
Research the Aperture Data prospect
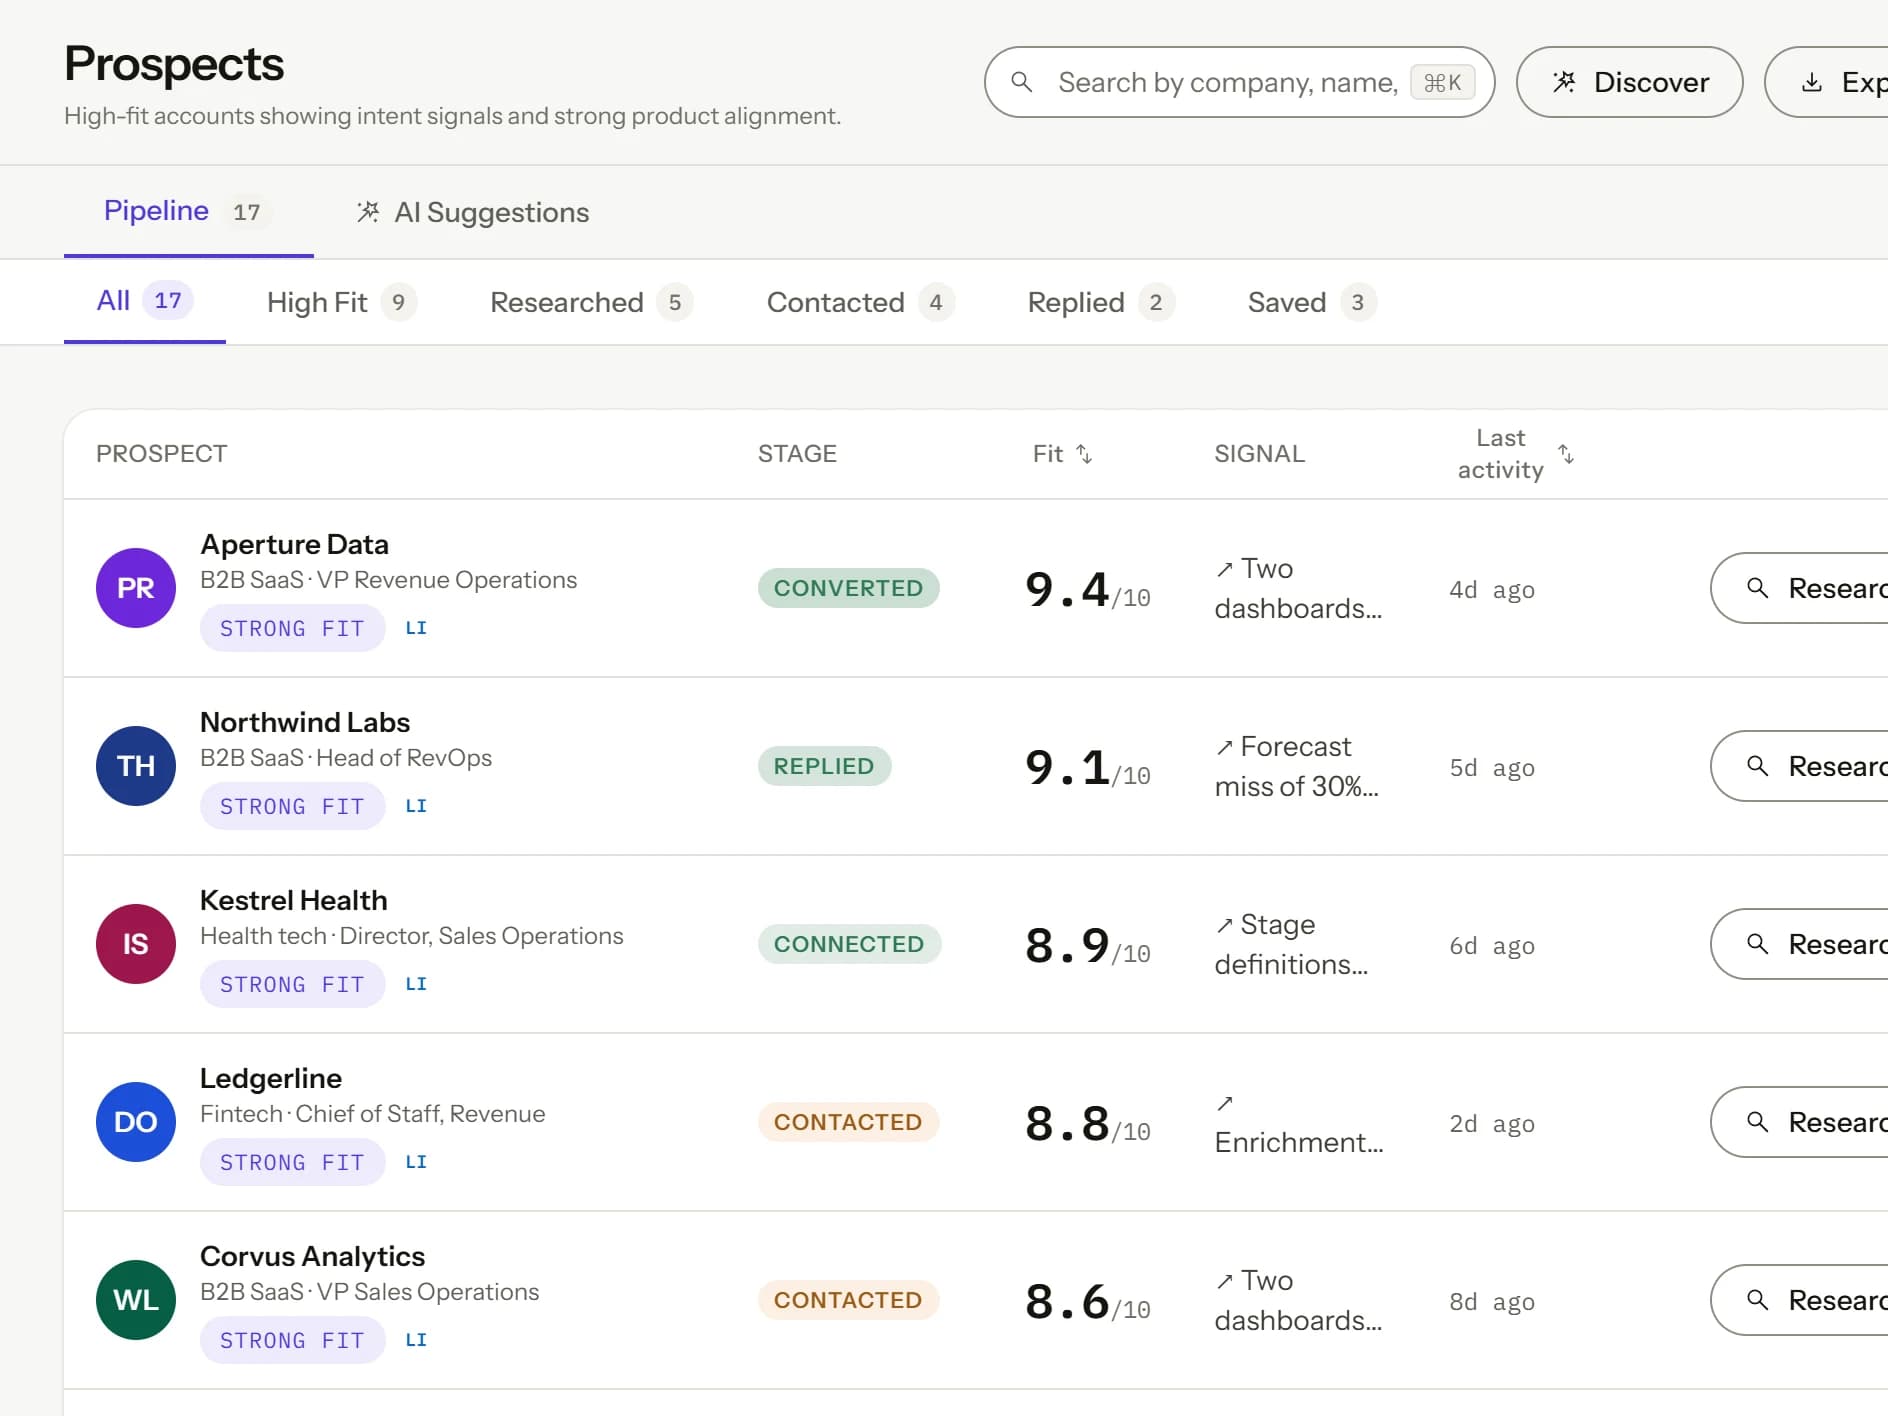1800,588
